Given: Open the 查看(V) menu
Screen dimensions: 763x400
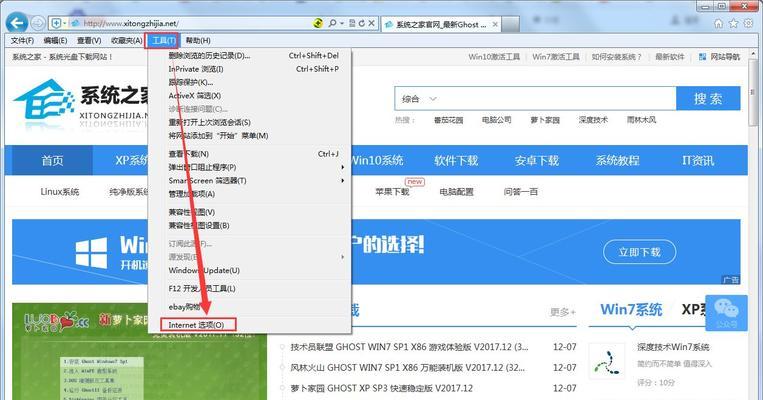Looking at the screenshot, I should click(89, 40).
